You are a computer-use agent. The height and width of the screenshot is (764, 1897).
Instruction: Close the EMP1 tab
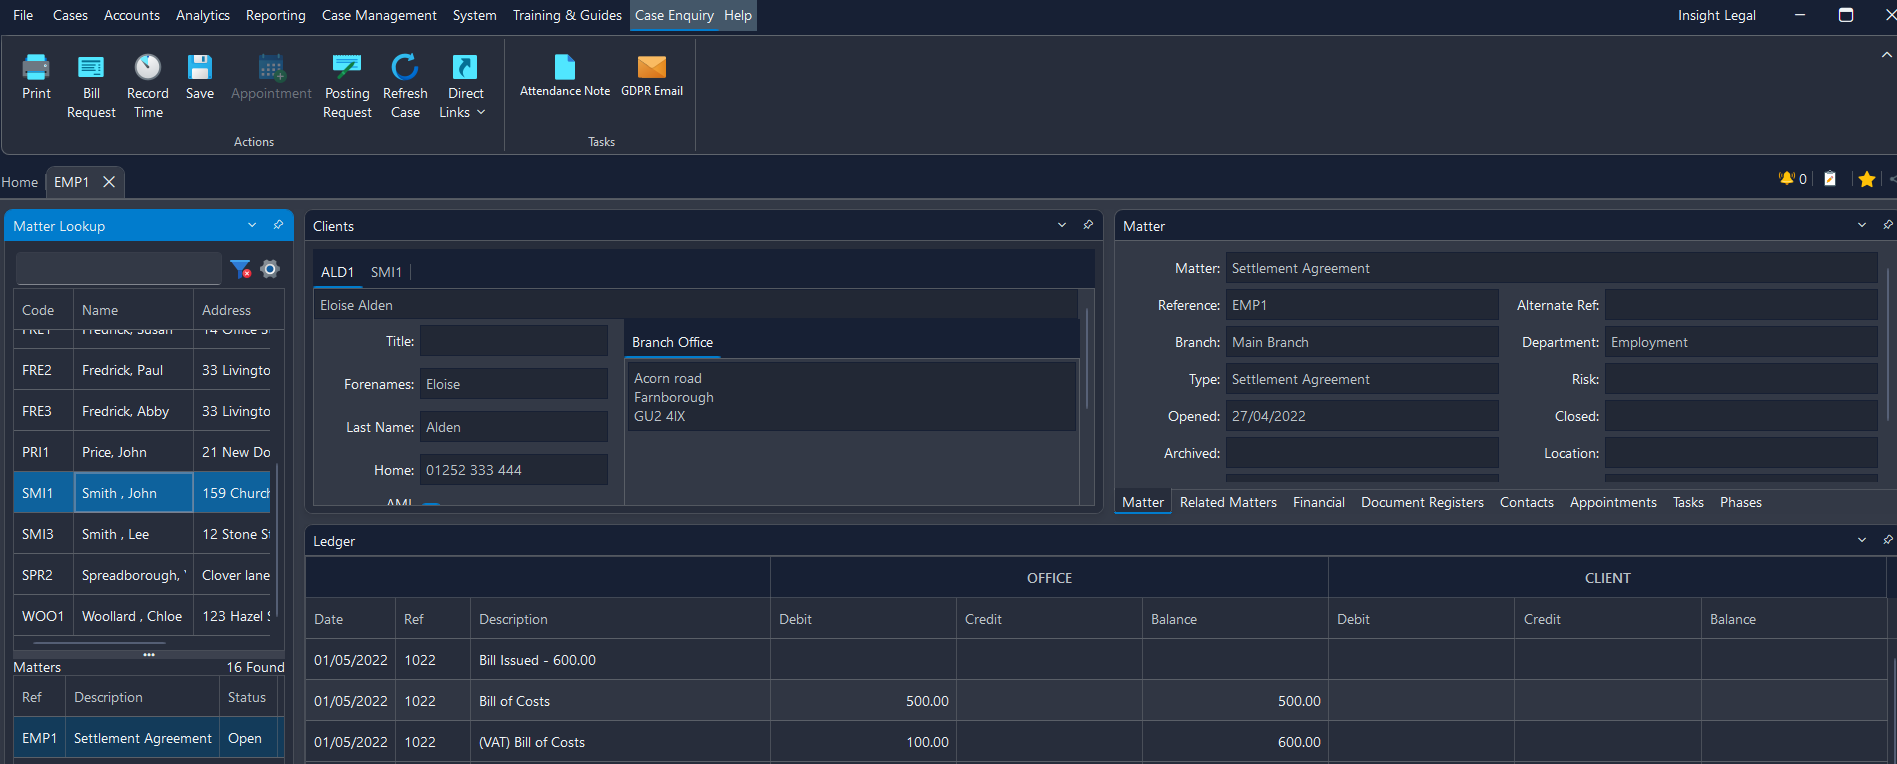click(x=109, y=182)
